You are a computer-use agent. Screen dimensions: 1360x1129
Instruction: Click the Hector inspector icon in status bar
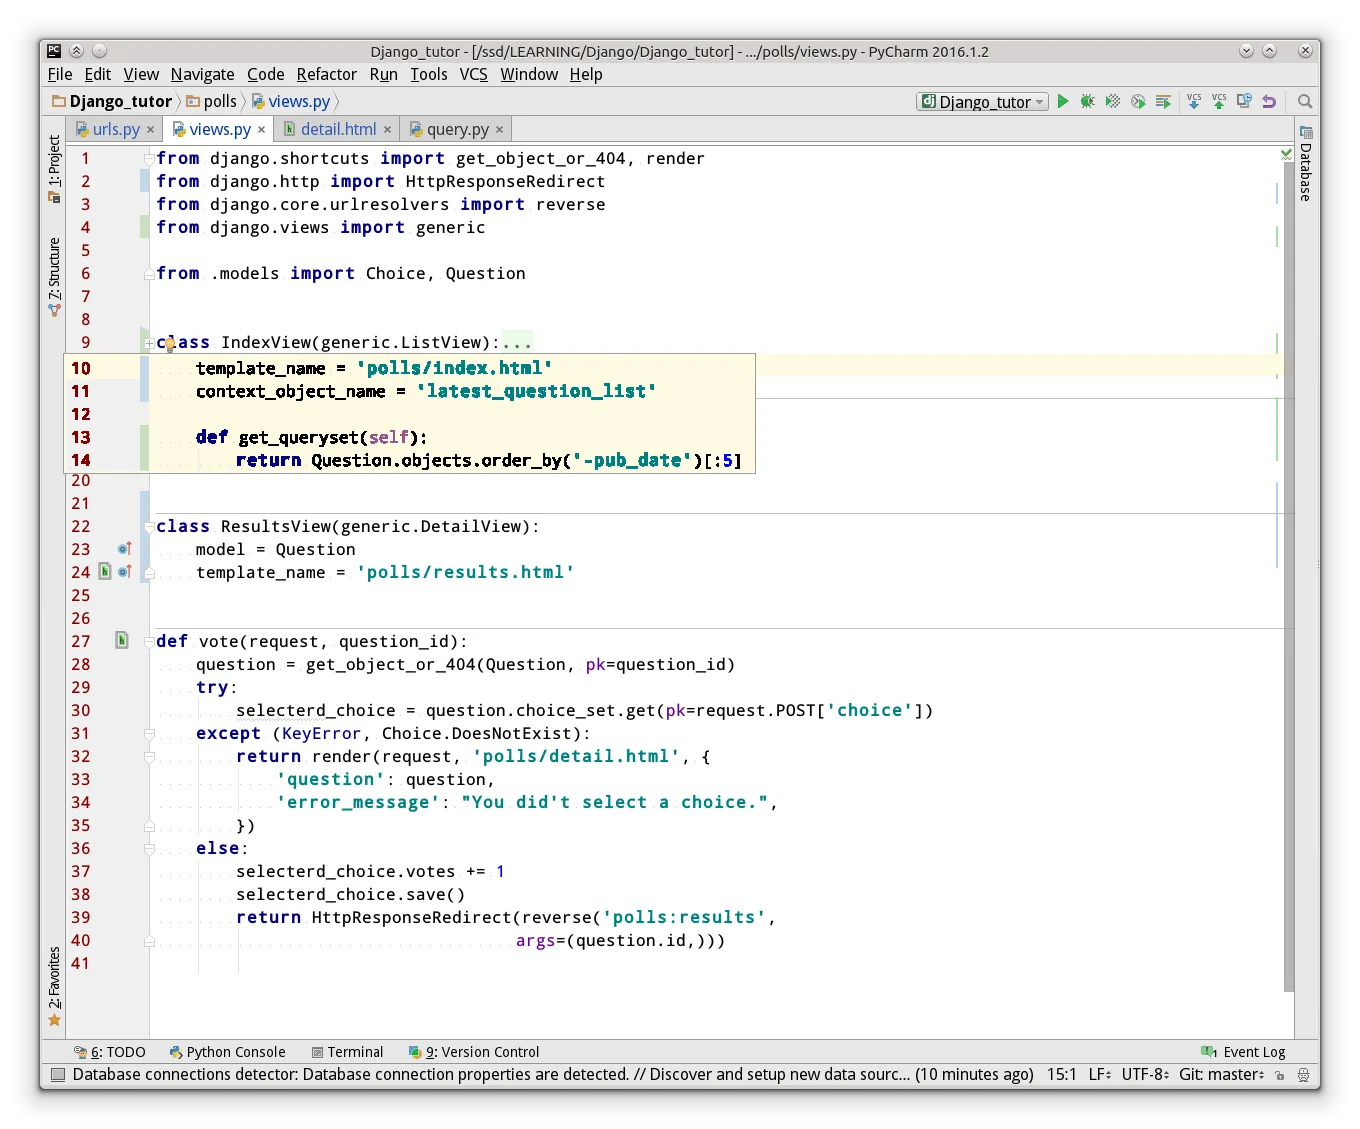point(1303,1075)
